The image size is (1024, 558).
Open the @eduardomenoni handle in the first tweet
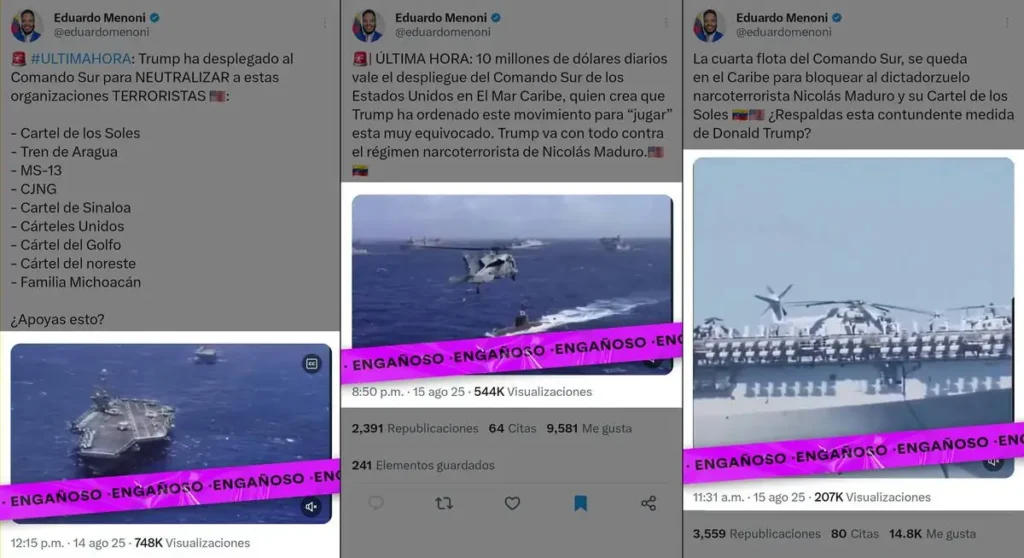click(101, 32)
